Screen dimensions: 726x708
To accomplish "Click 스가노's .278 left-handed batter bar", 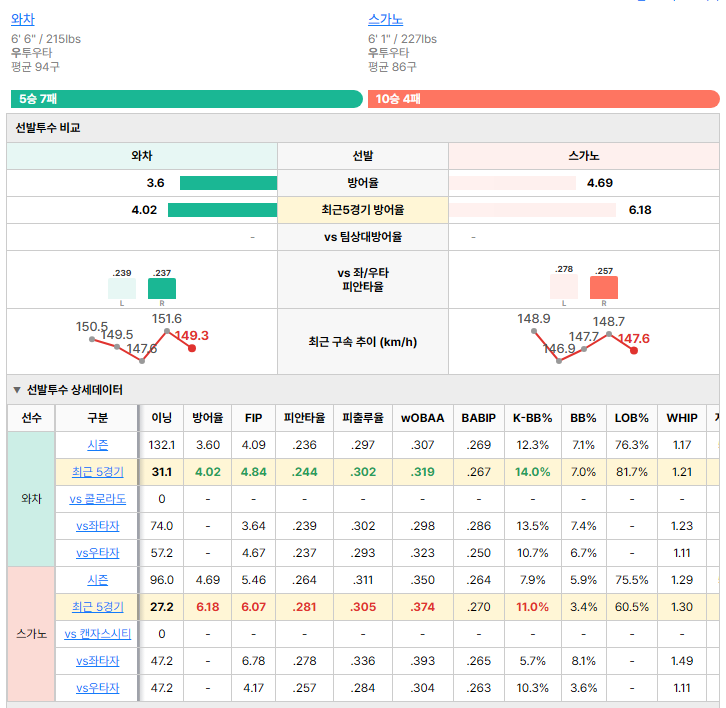I will click(x=564, y=287).
